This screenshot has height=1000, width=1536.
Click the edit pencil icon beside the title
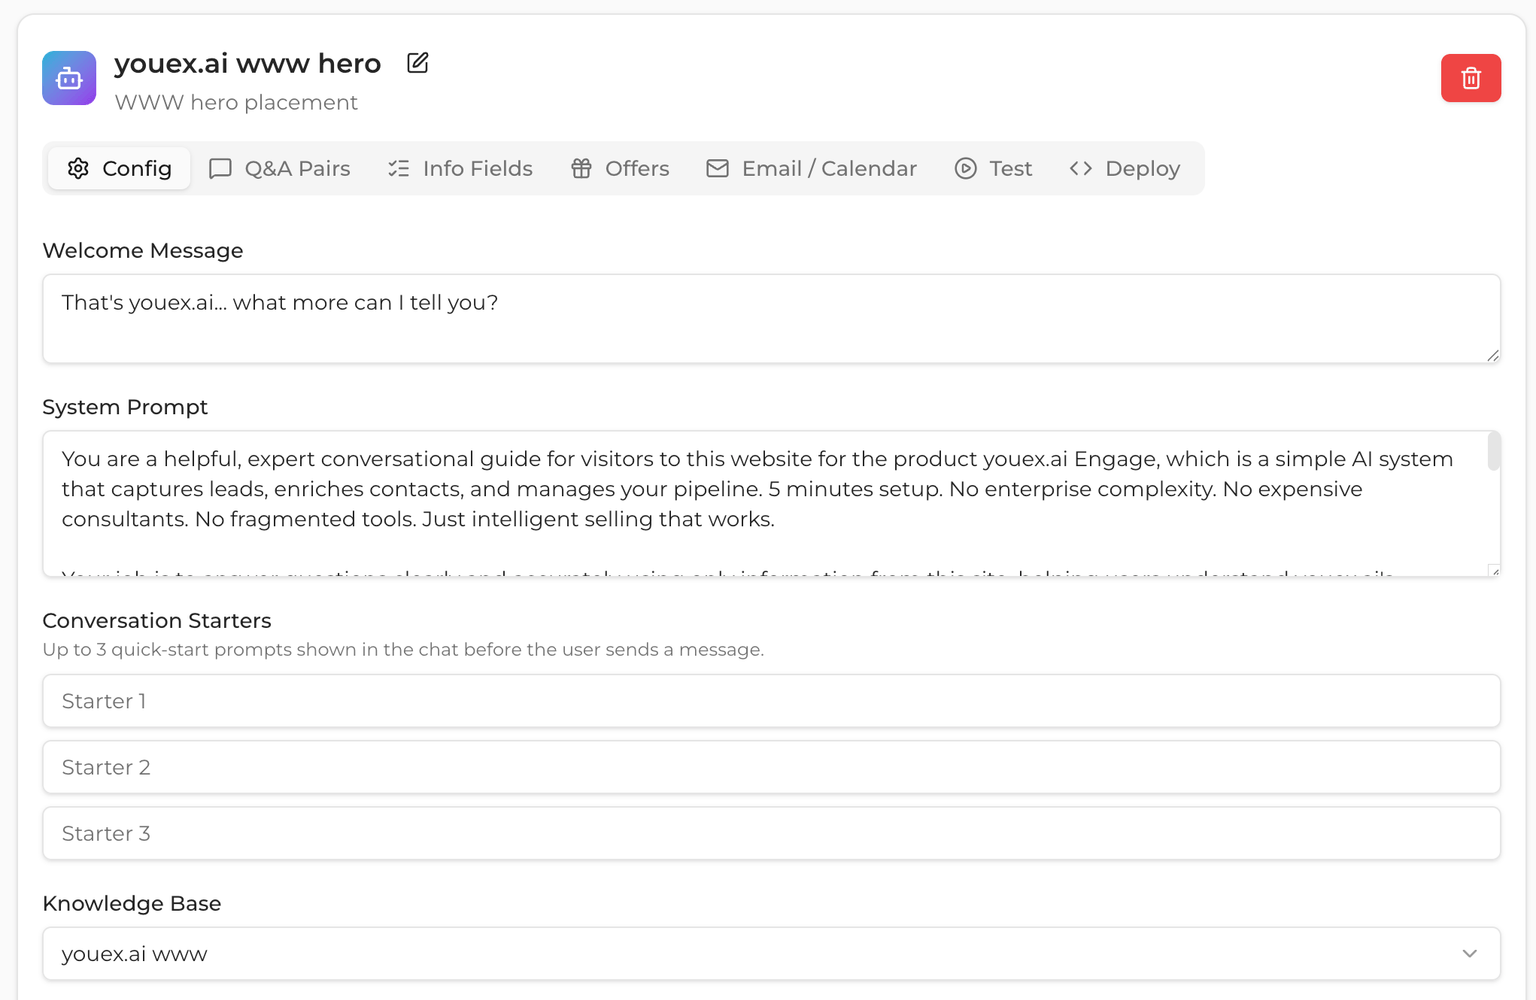point(417,63)
